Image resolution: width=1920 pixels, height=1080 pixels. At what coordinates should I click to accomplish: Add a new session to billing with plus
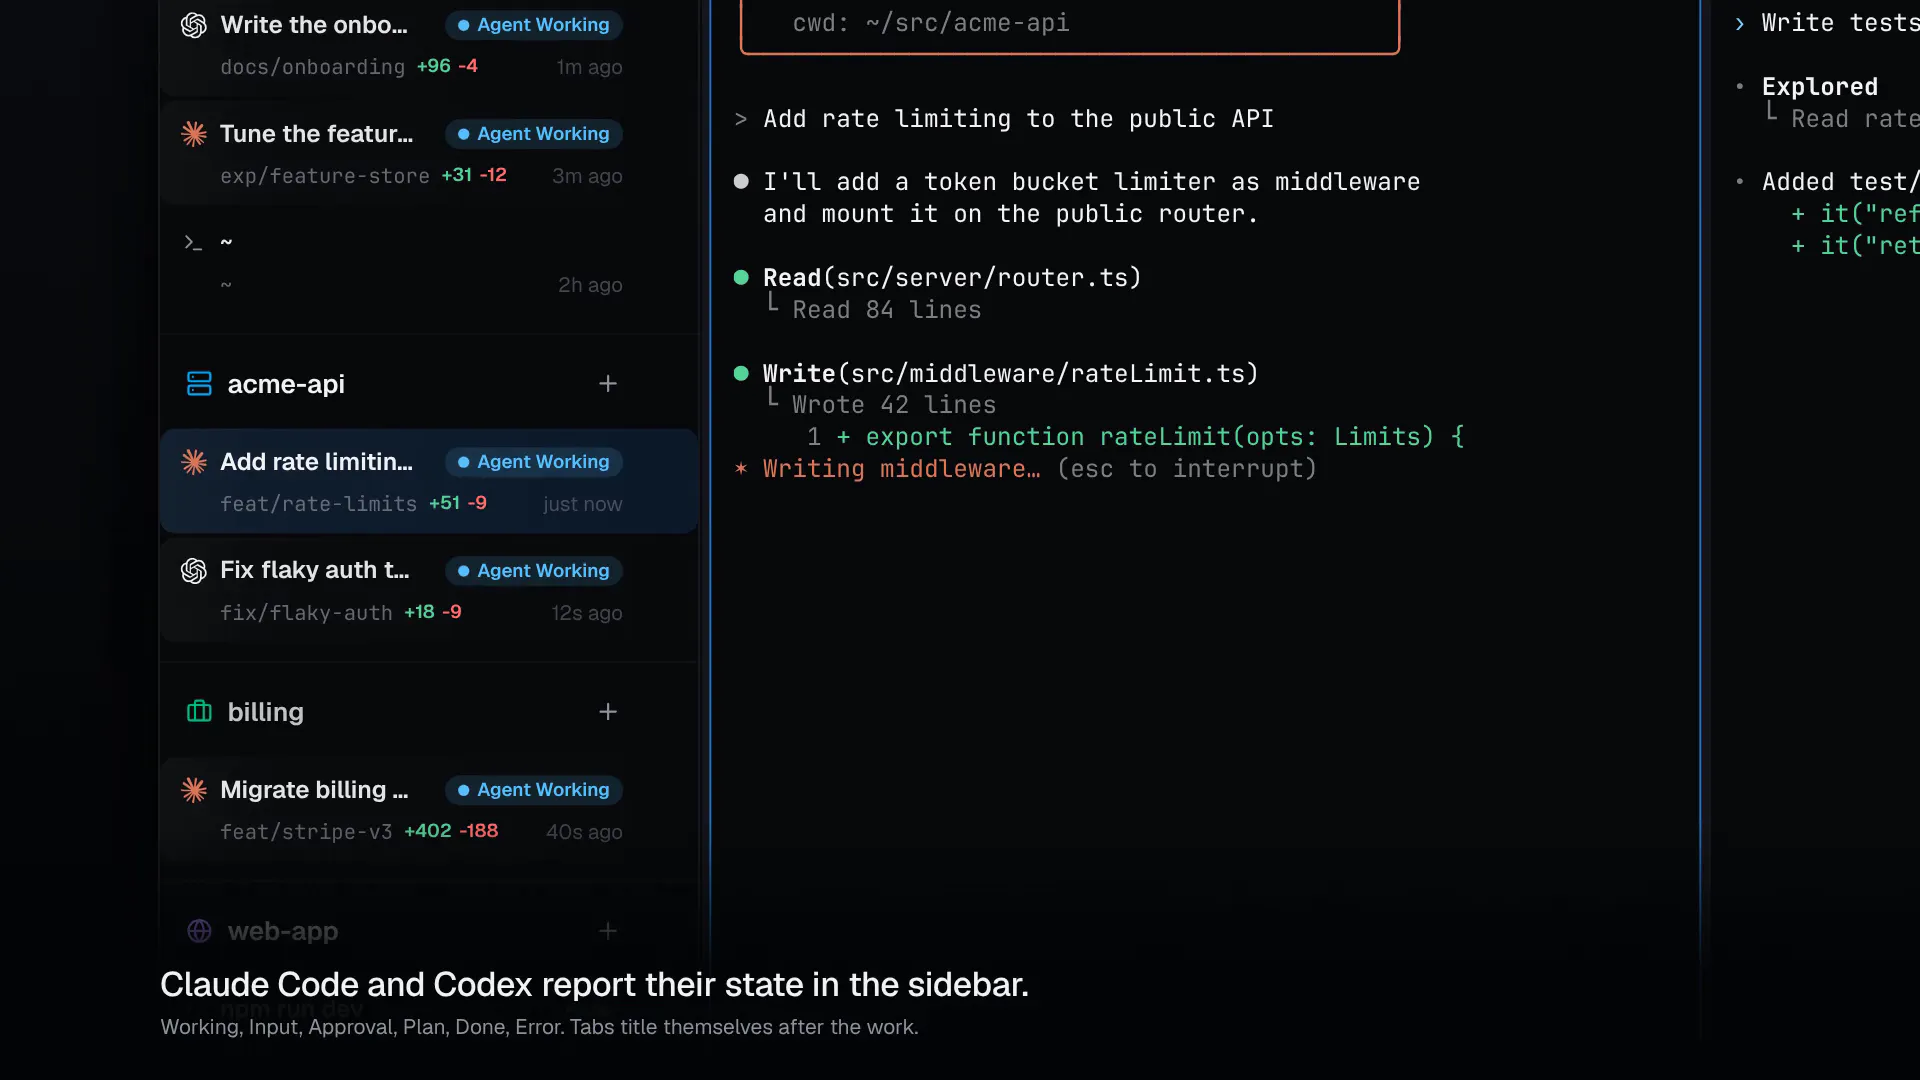point(608,712)
